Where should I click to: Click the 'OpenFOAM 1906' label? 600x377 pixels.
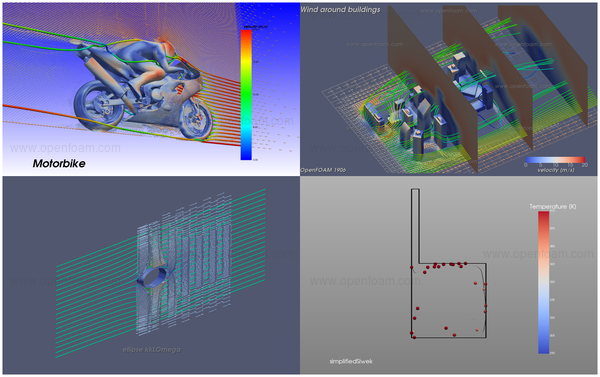323,170
